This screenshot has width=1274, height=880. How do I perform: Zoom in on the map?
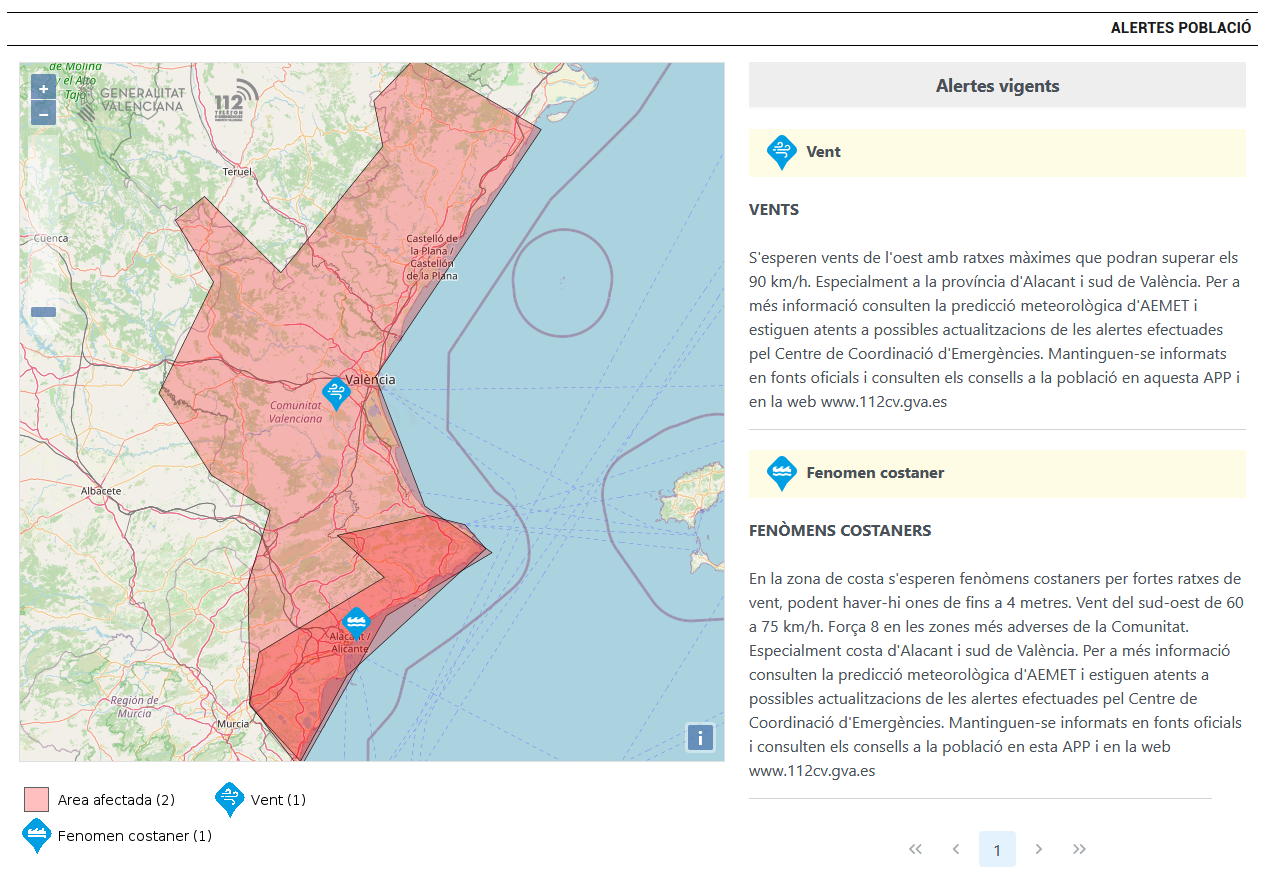pos(43,88)
